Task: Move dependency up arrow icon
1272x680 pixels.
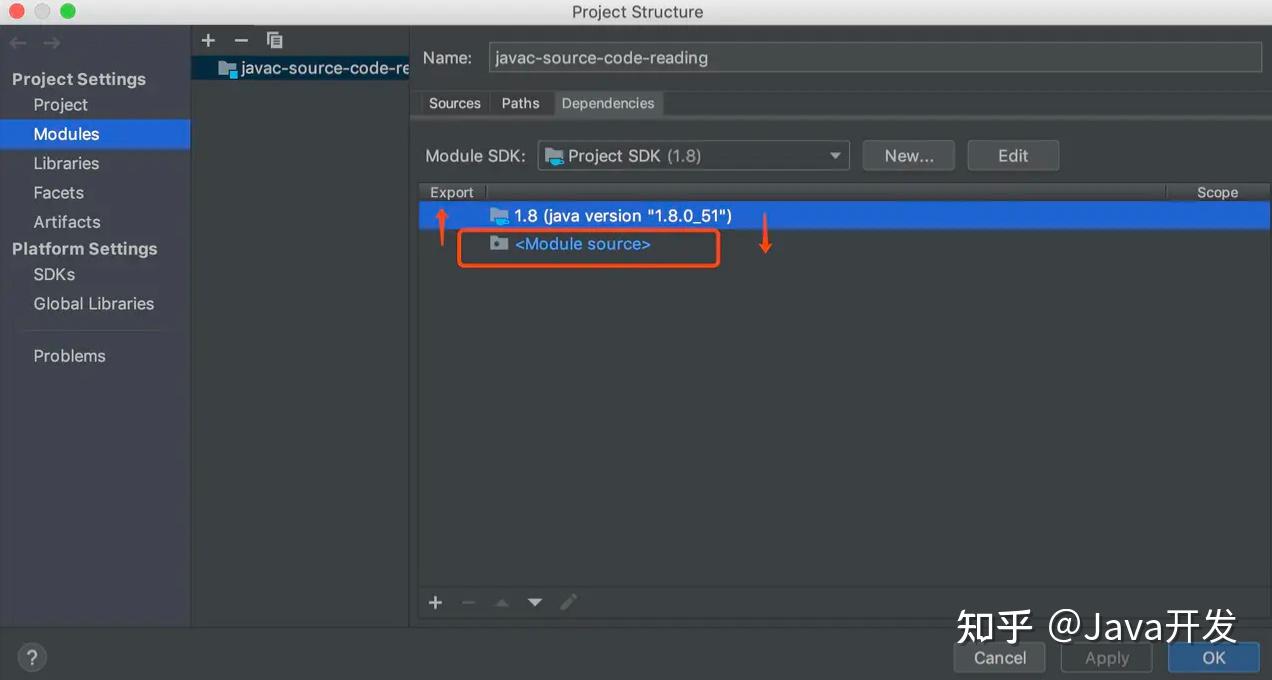Action: tap(502, 602)
